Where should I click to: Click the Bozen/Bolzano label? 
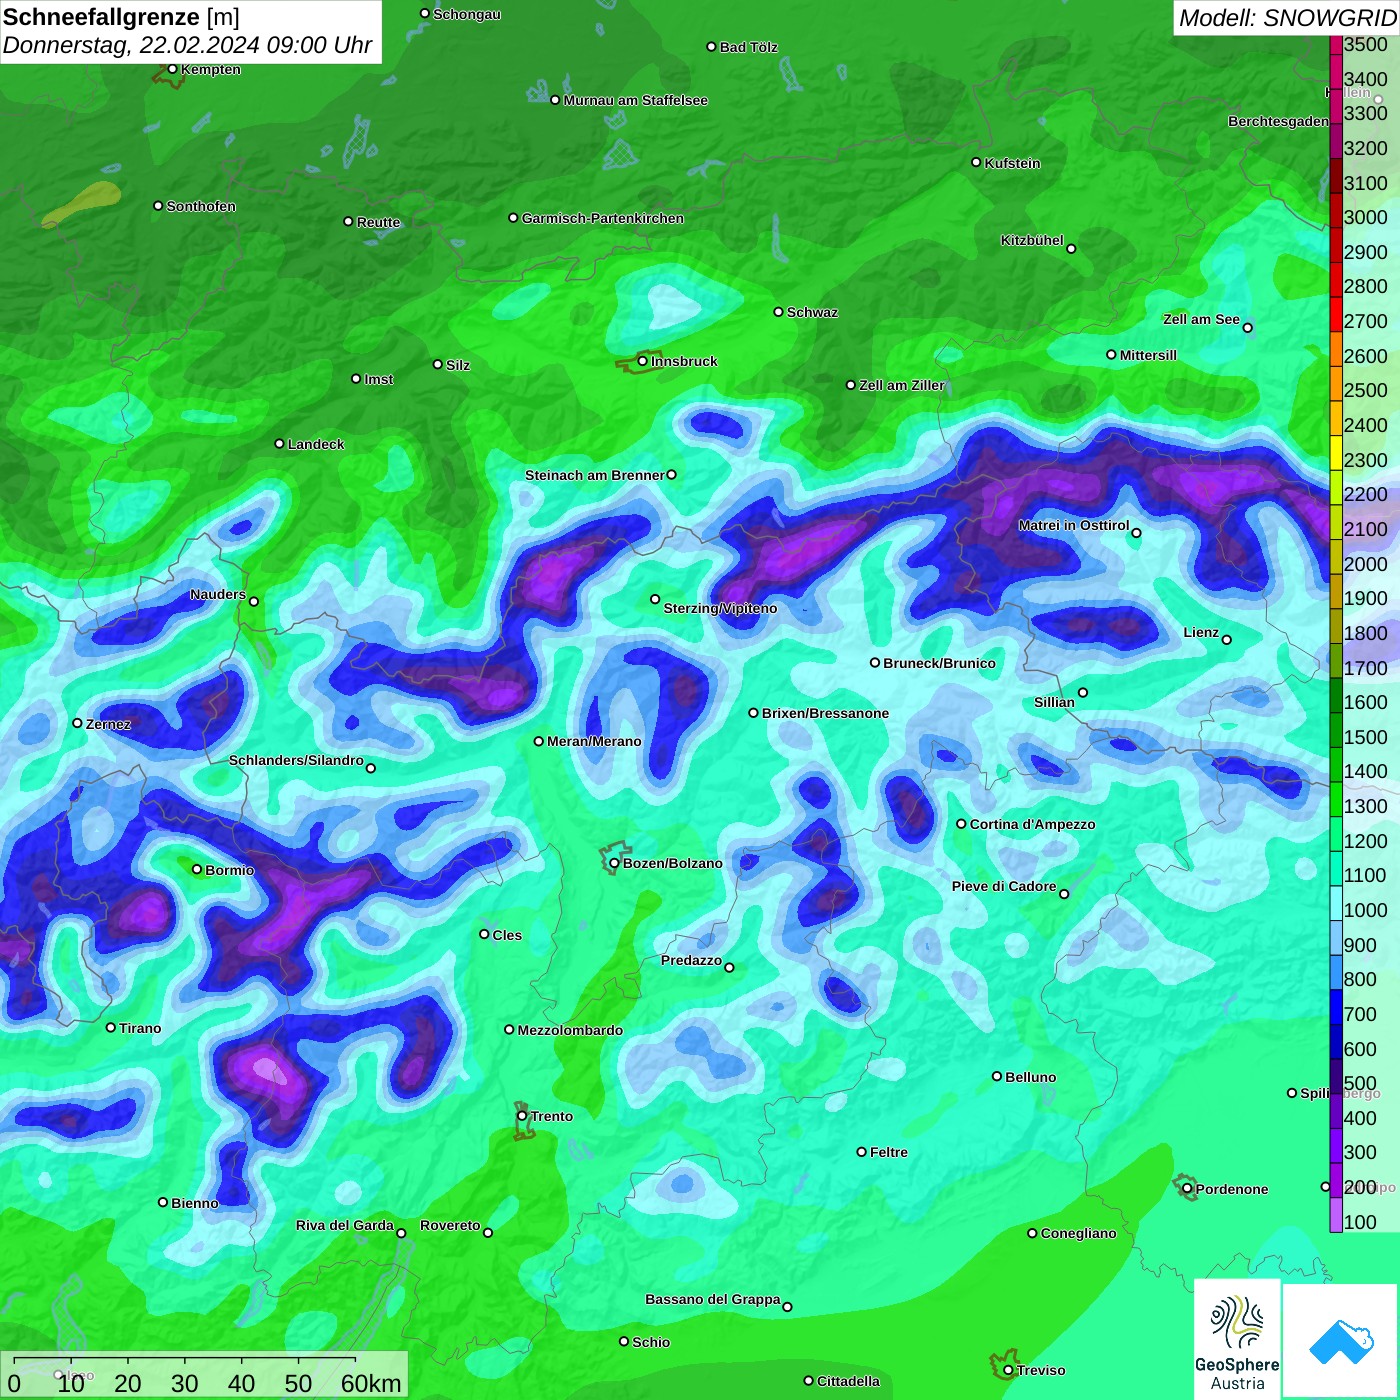pyautogui.click(x=672, y=863)
